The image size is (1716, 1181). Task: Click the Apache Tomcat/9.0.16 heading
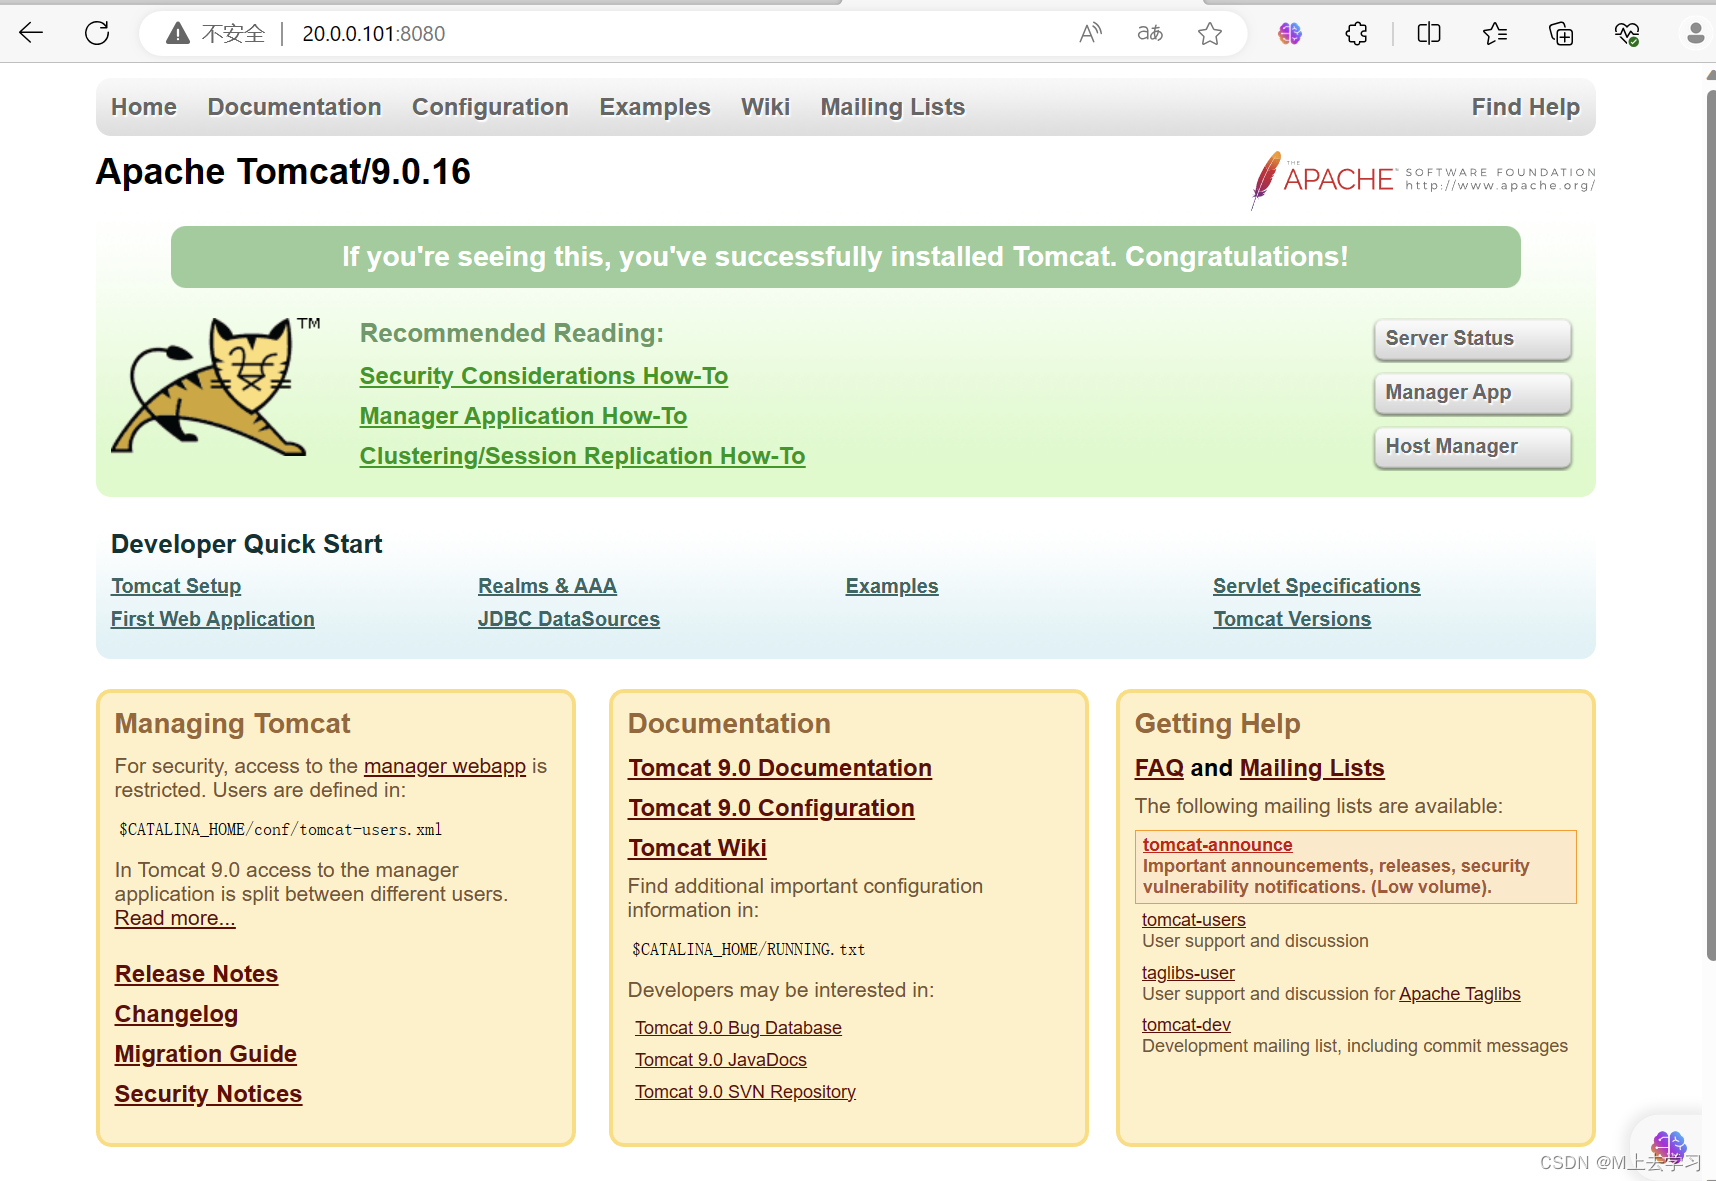(283, 172)
